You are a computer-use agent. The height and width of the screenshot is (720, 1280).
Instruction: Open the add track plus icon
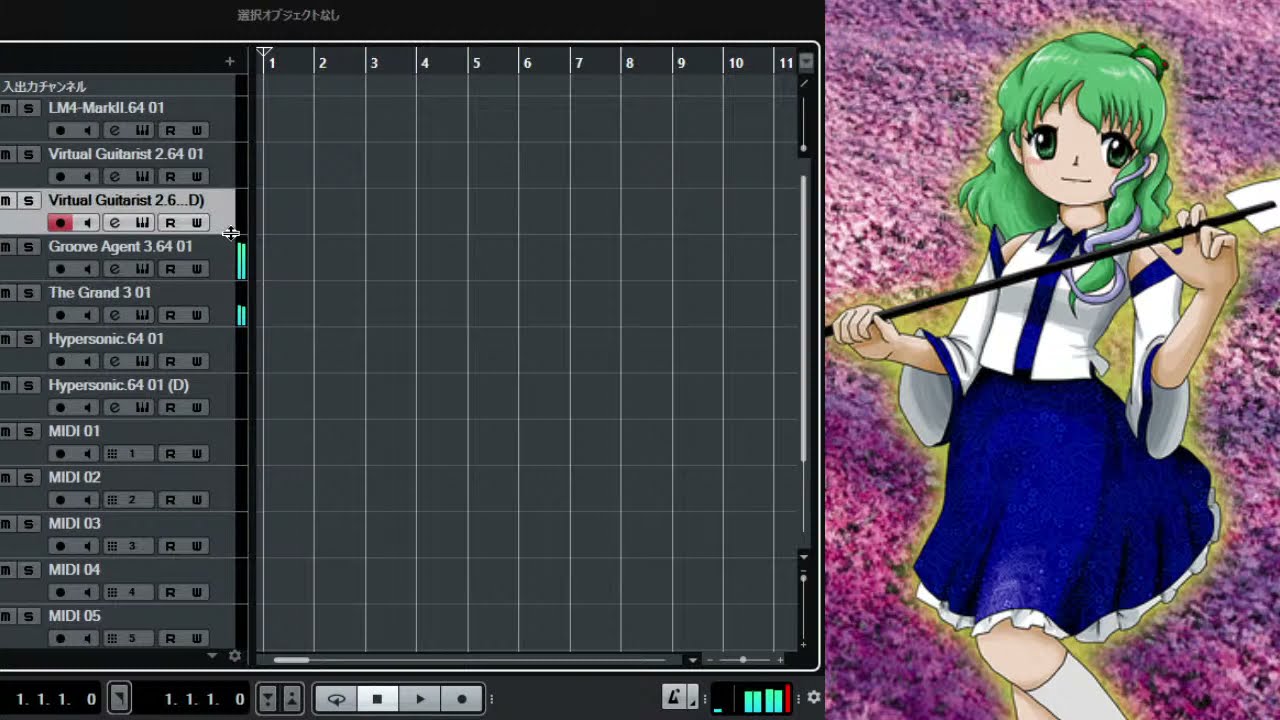[230, 62]
